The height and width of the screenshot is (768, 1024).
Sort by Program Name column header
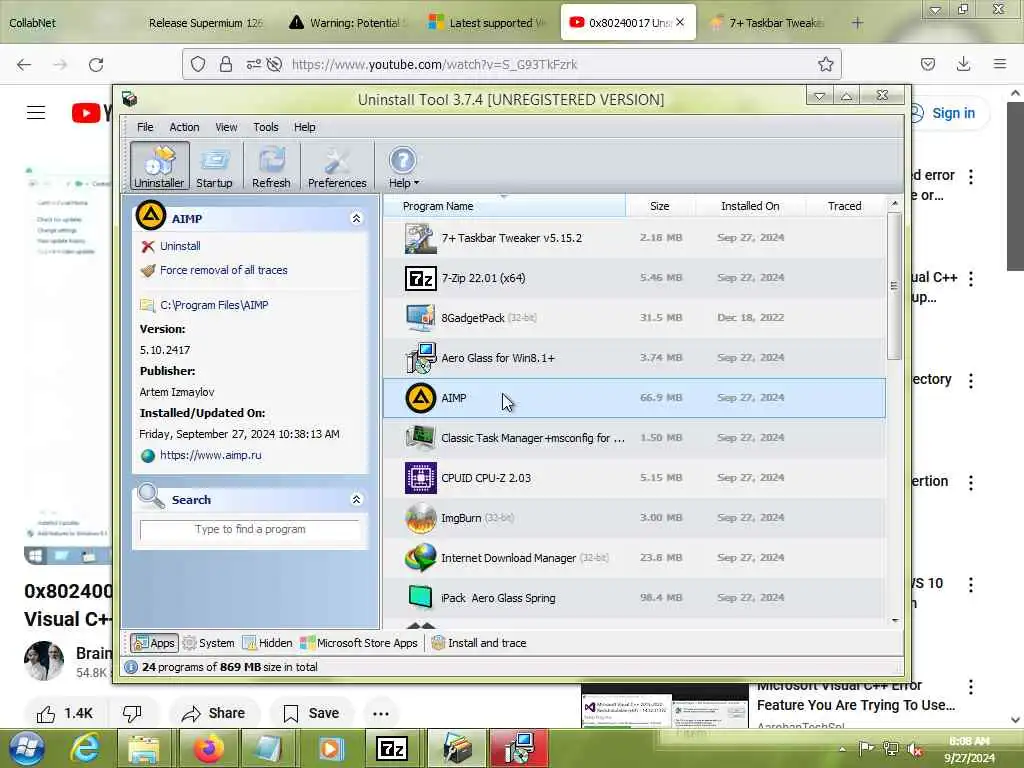click(x=504, y=206)
